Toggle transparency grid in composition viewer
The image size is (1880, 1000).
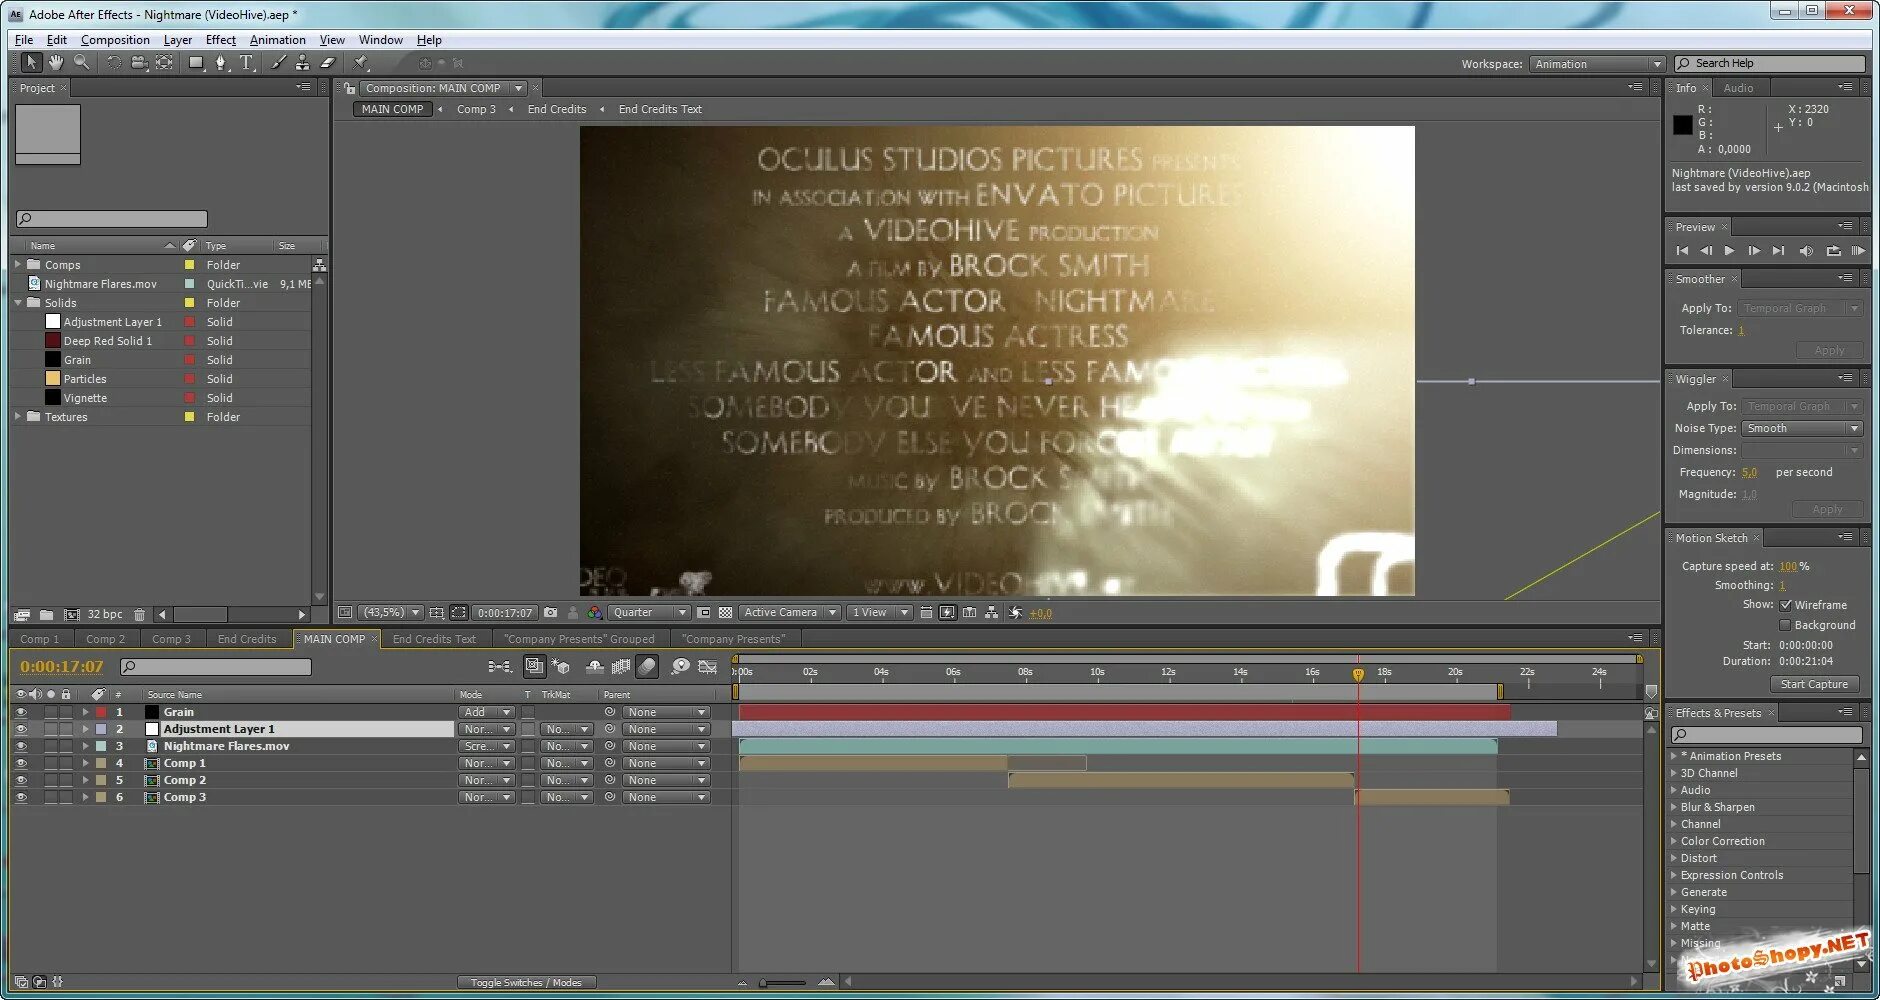(726, 612)
